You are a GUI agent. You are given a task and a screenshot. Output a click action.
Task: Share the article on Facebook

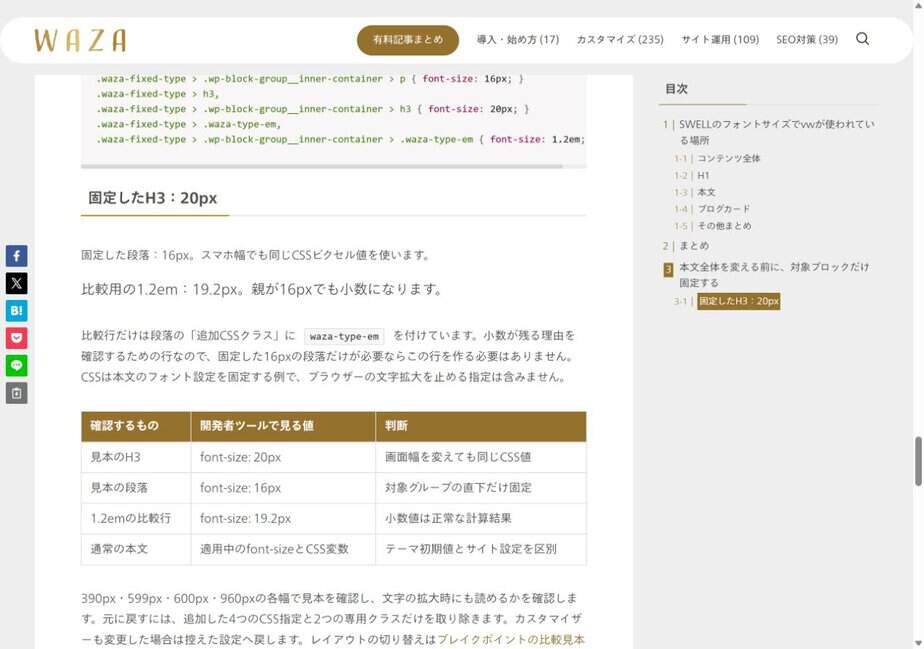click(x=16, y=256)
